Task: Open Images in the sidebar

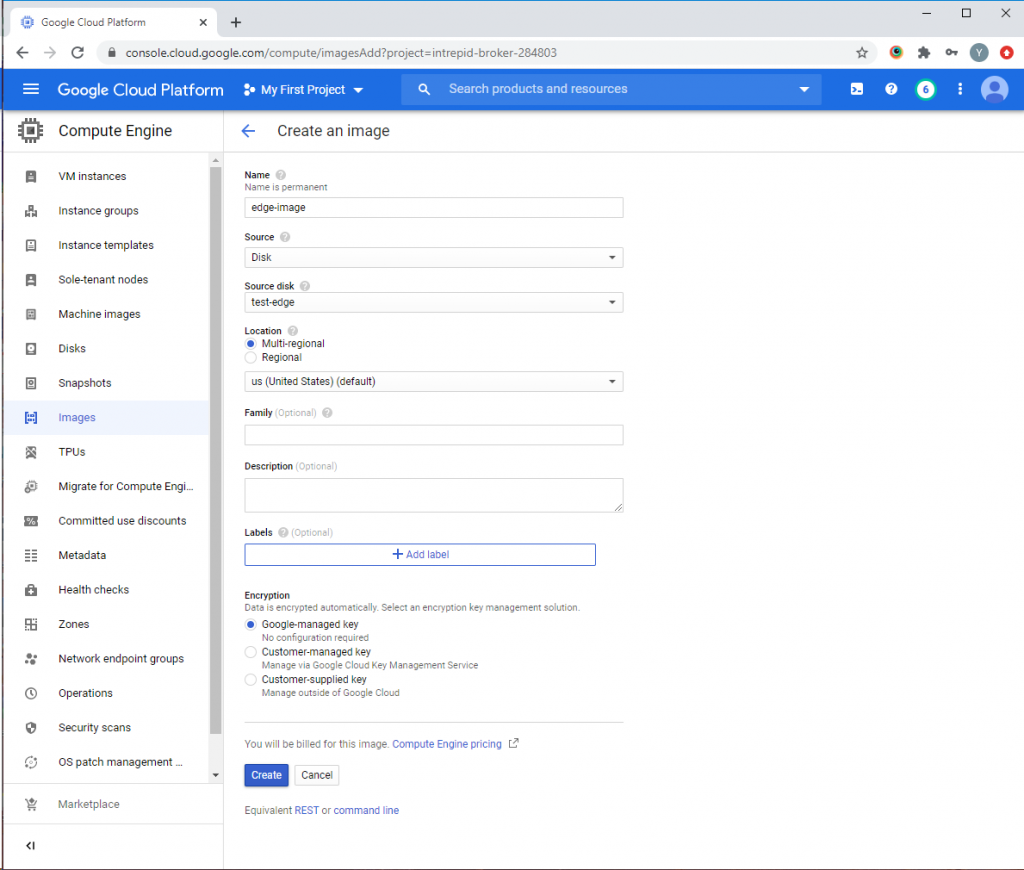Action: (x=77, y=417)
